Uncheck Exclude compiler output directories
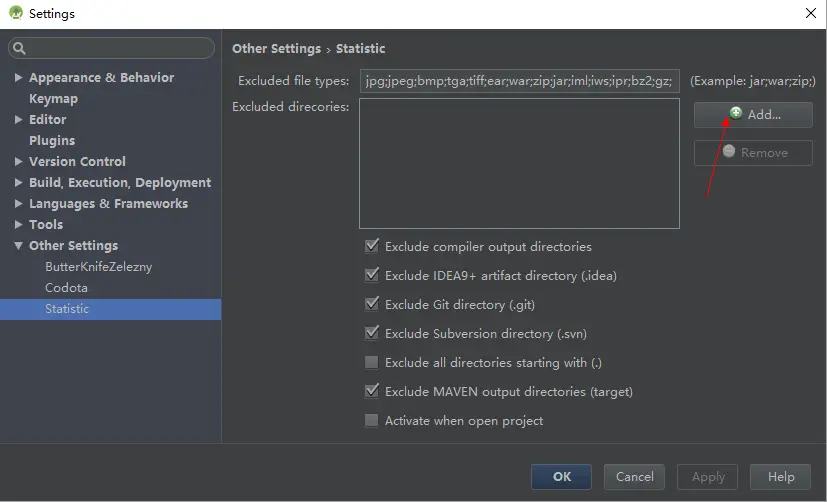Screen dimensions: 827x502 pyautogui.click(x=372, y=246)
